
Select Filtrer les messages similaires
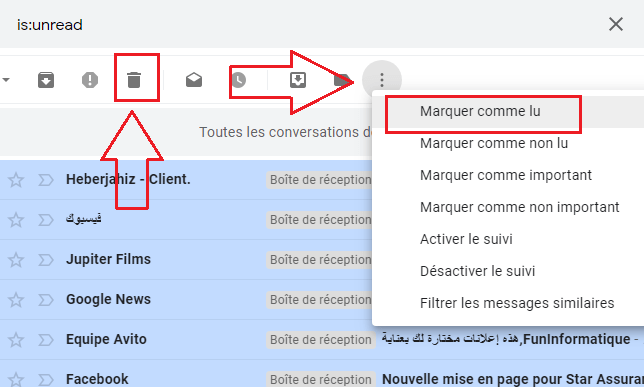tap(517, 304)
